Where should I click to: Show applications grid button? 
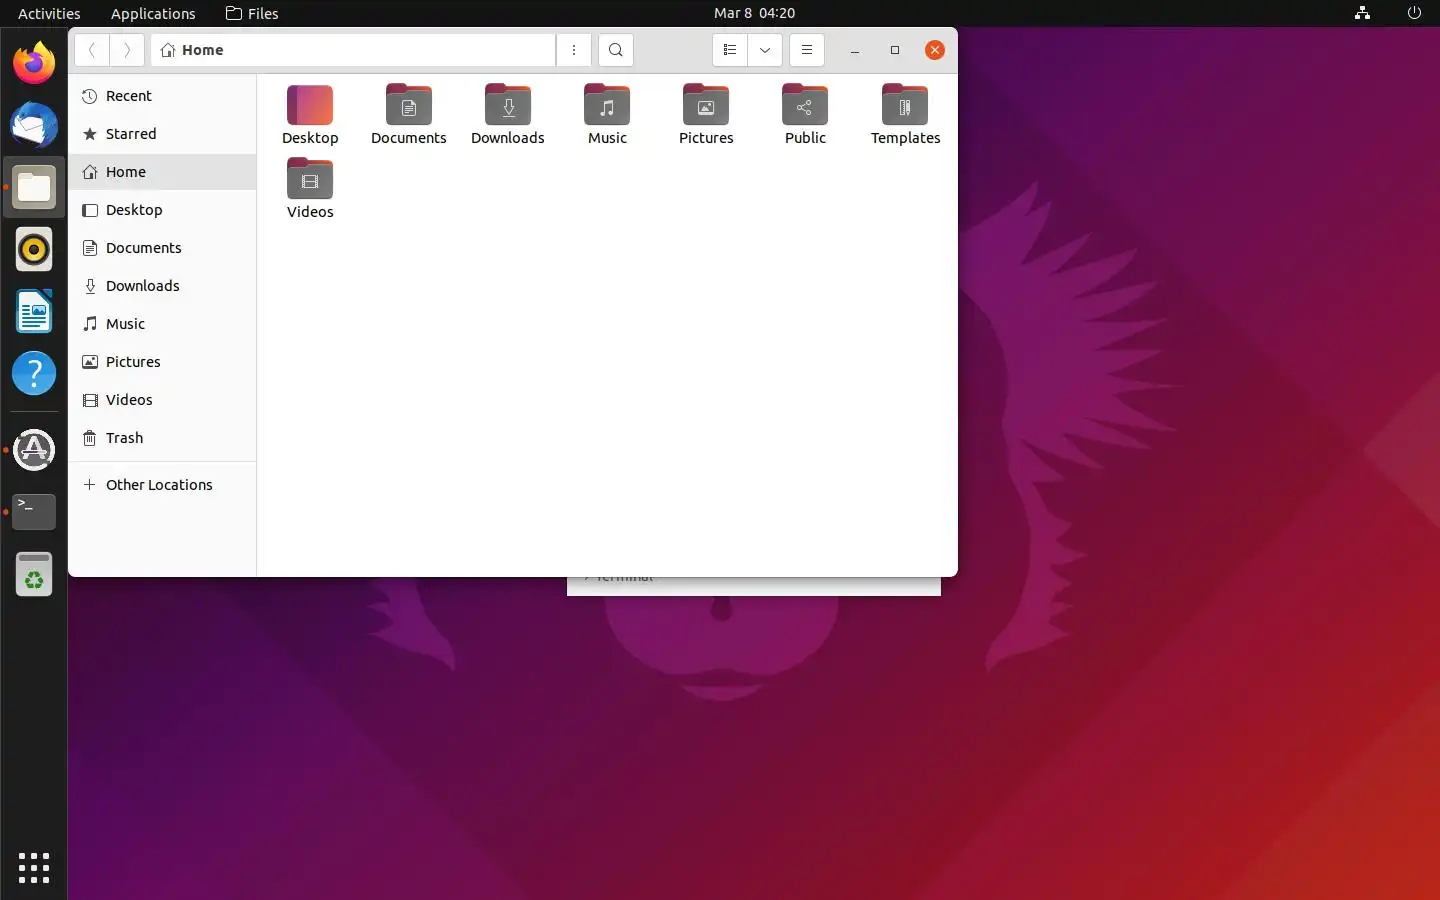34,867
